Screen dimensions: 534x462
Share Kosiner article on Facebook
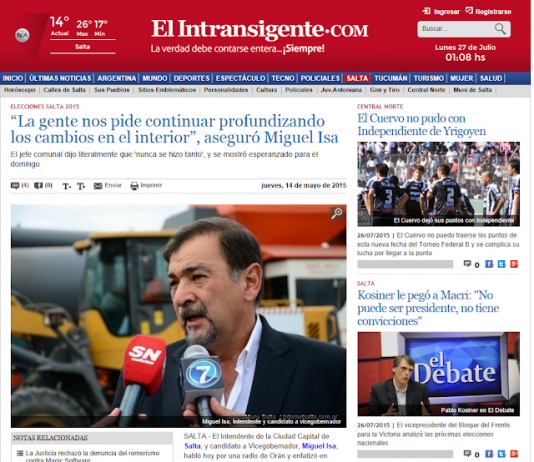tap(489, 453)
